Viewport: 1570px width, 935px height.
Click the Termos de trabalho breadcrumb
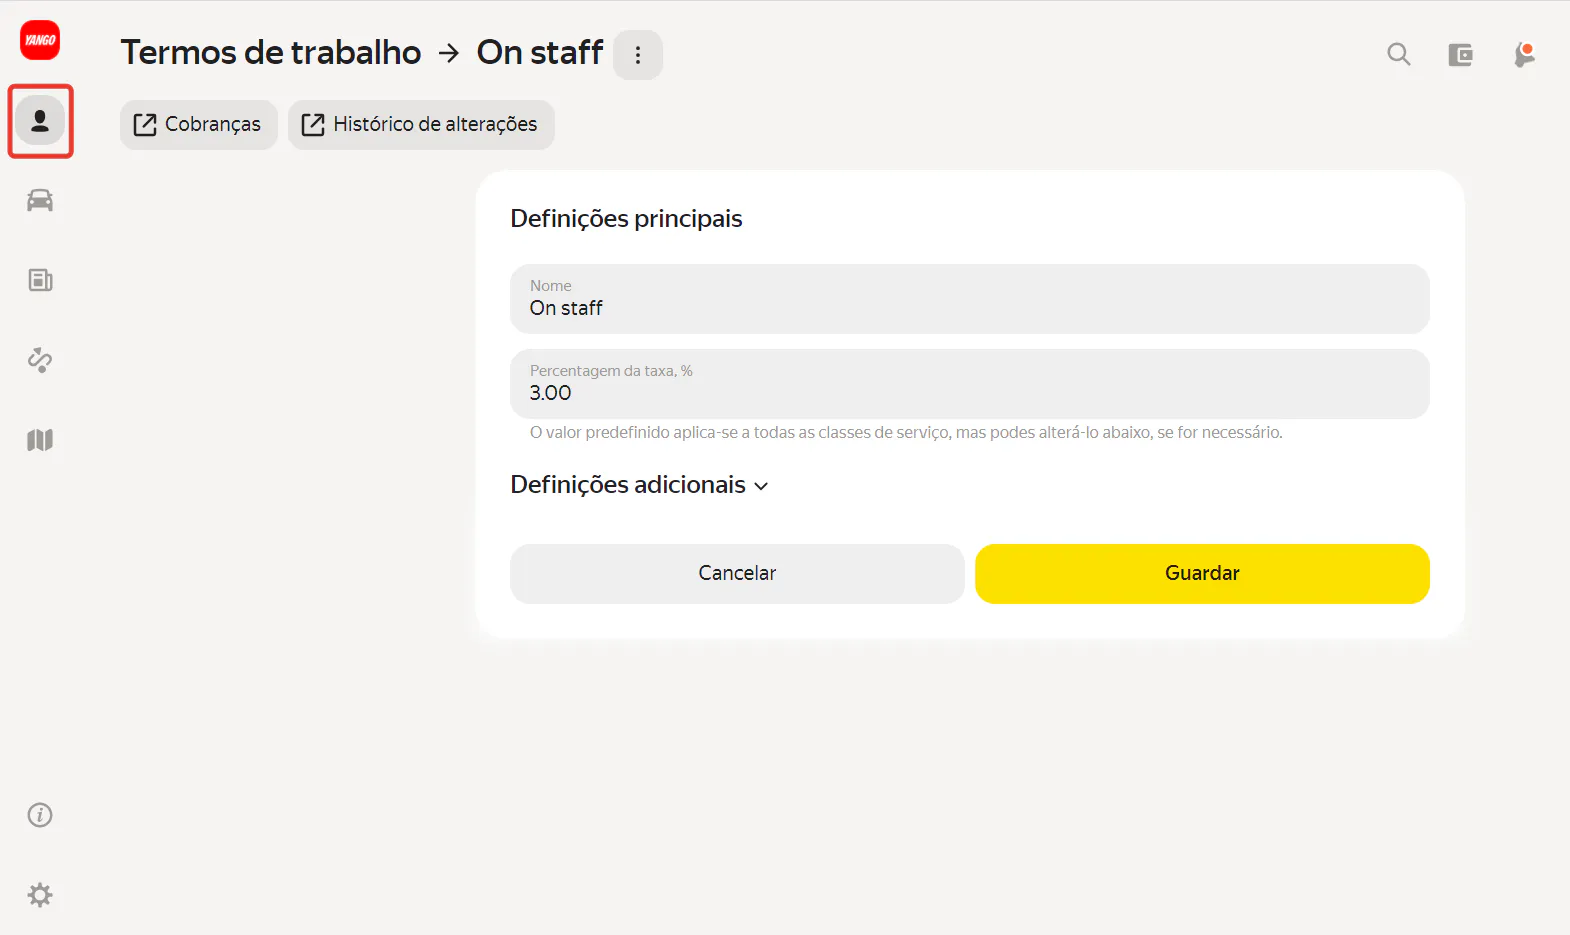pyautogui.click(x=271, y=52)
